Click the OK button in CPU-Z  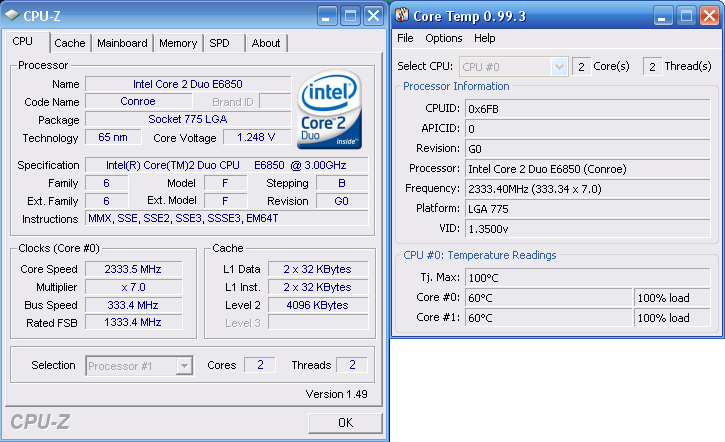click(345, 423)
